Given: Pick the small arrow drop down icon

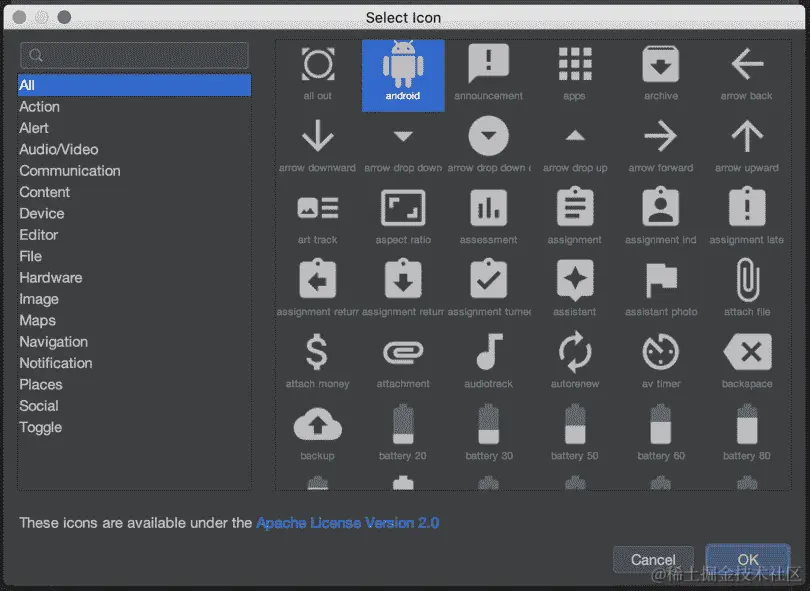Looking at the screenshot, I should (x=403, y=147).
